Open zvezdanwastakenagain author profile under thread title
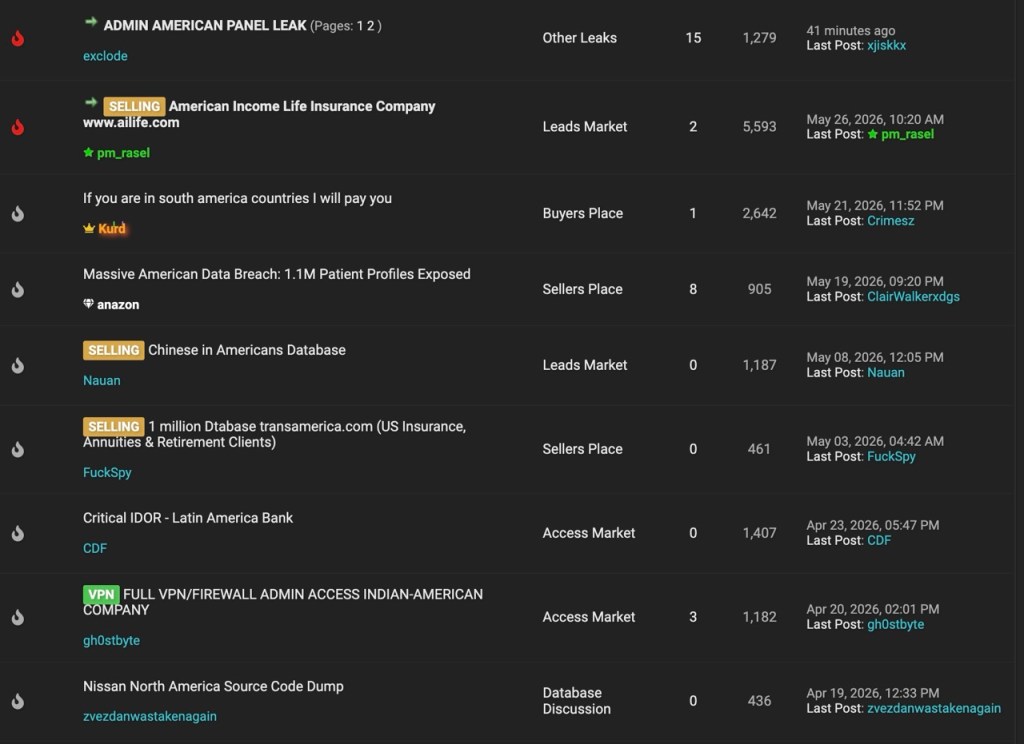The height and width of the screenshot is (744, 1024). point(150,716)
